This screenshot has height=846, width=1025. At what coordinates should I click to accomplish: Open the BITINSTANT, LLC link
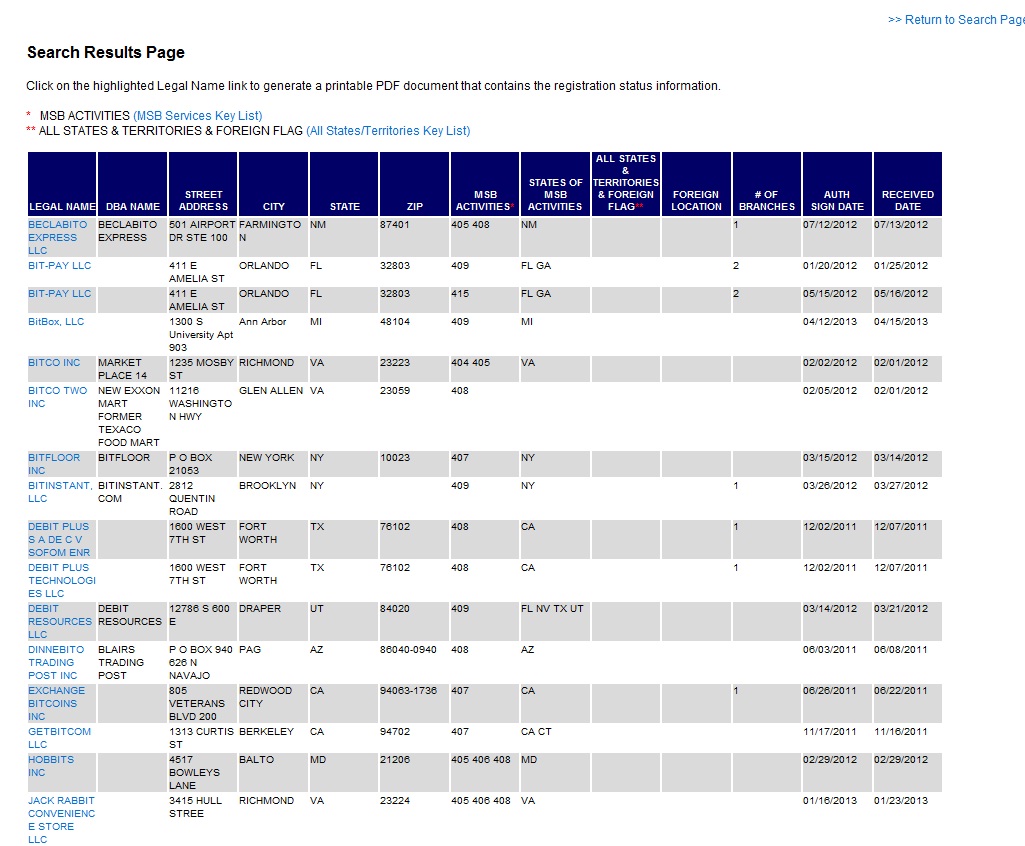60,492
